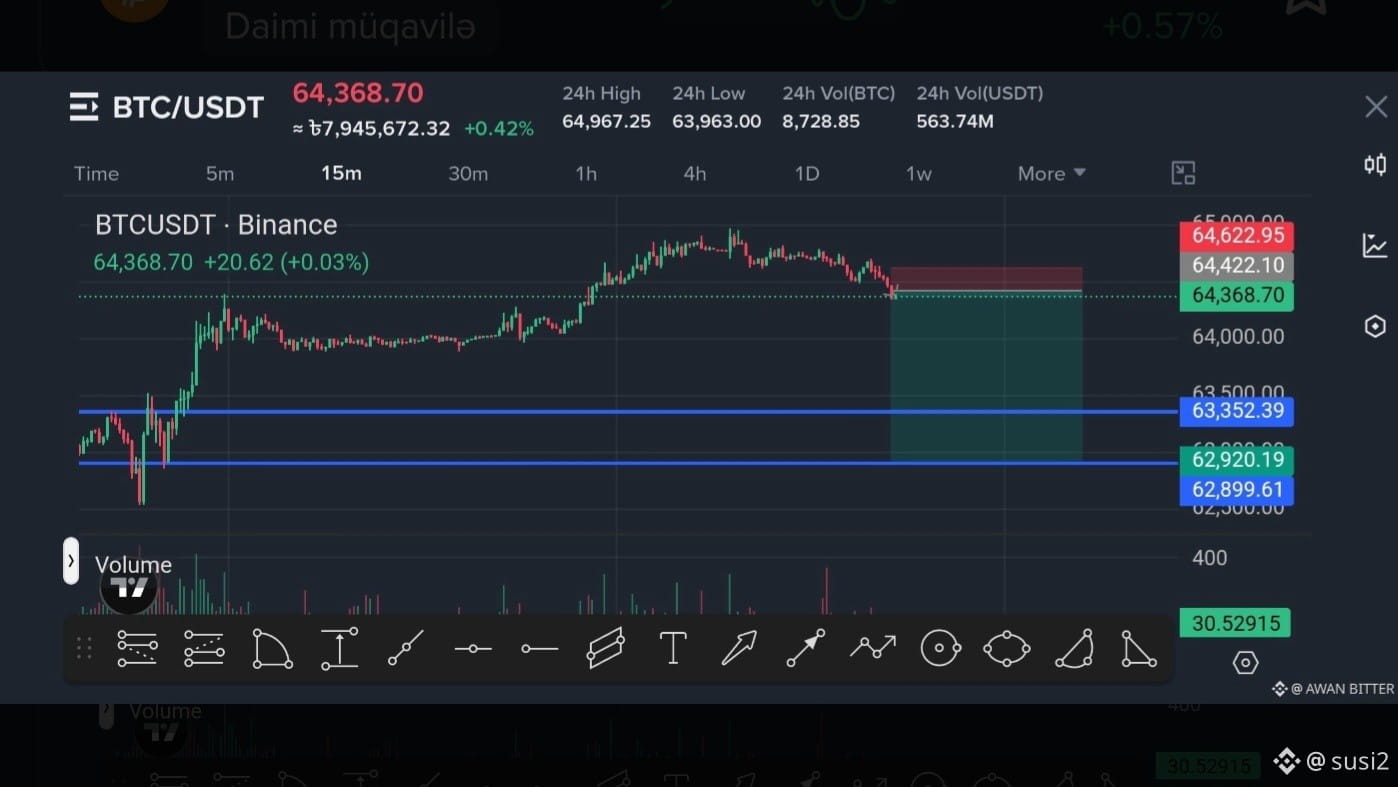This screenshot has height=787, width=1398.
Task: Click the grey 64,422.10 entry price label
Action: click(x=1237, y=266)
